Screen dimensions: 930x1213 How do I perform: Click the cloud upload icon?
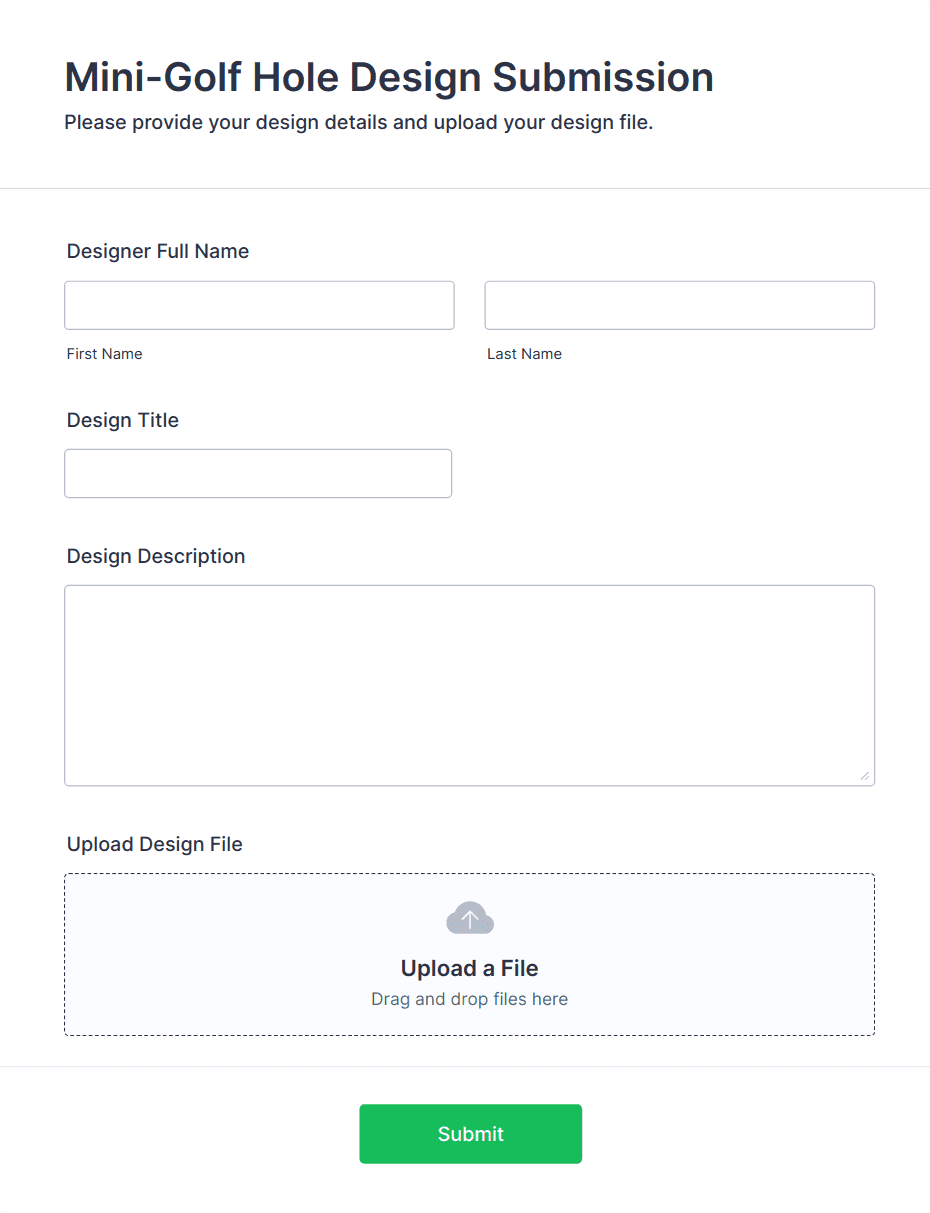point(469,918)
